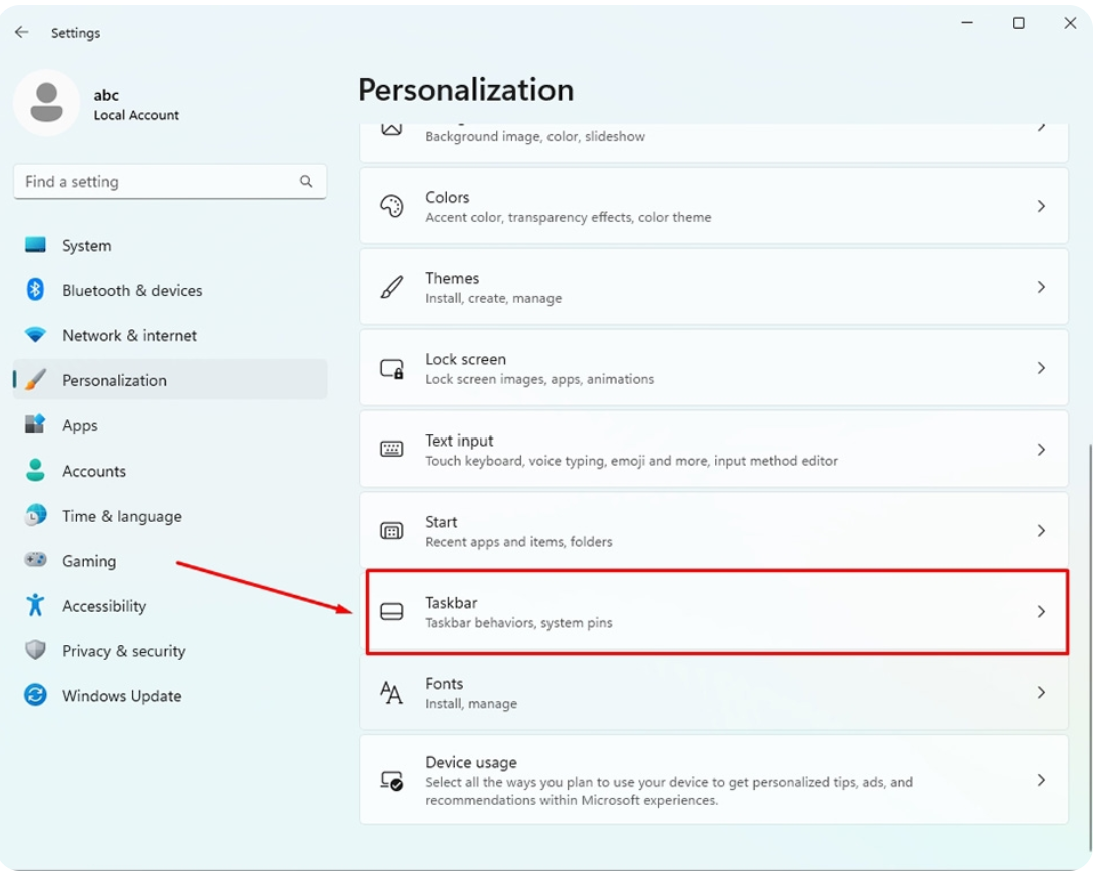Click the Lock screen icon

coord(392,368)
